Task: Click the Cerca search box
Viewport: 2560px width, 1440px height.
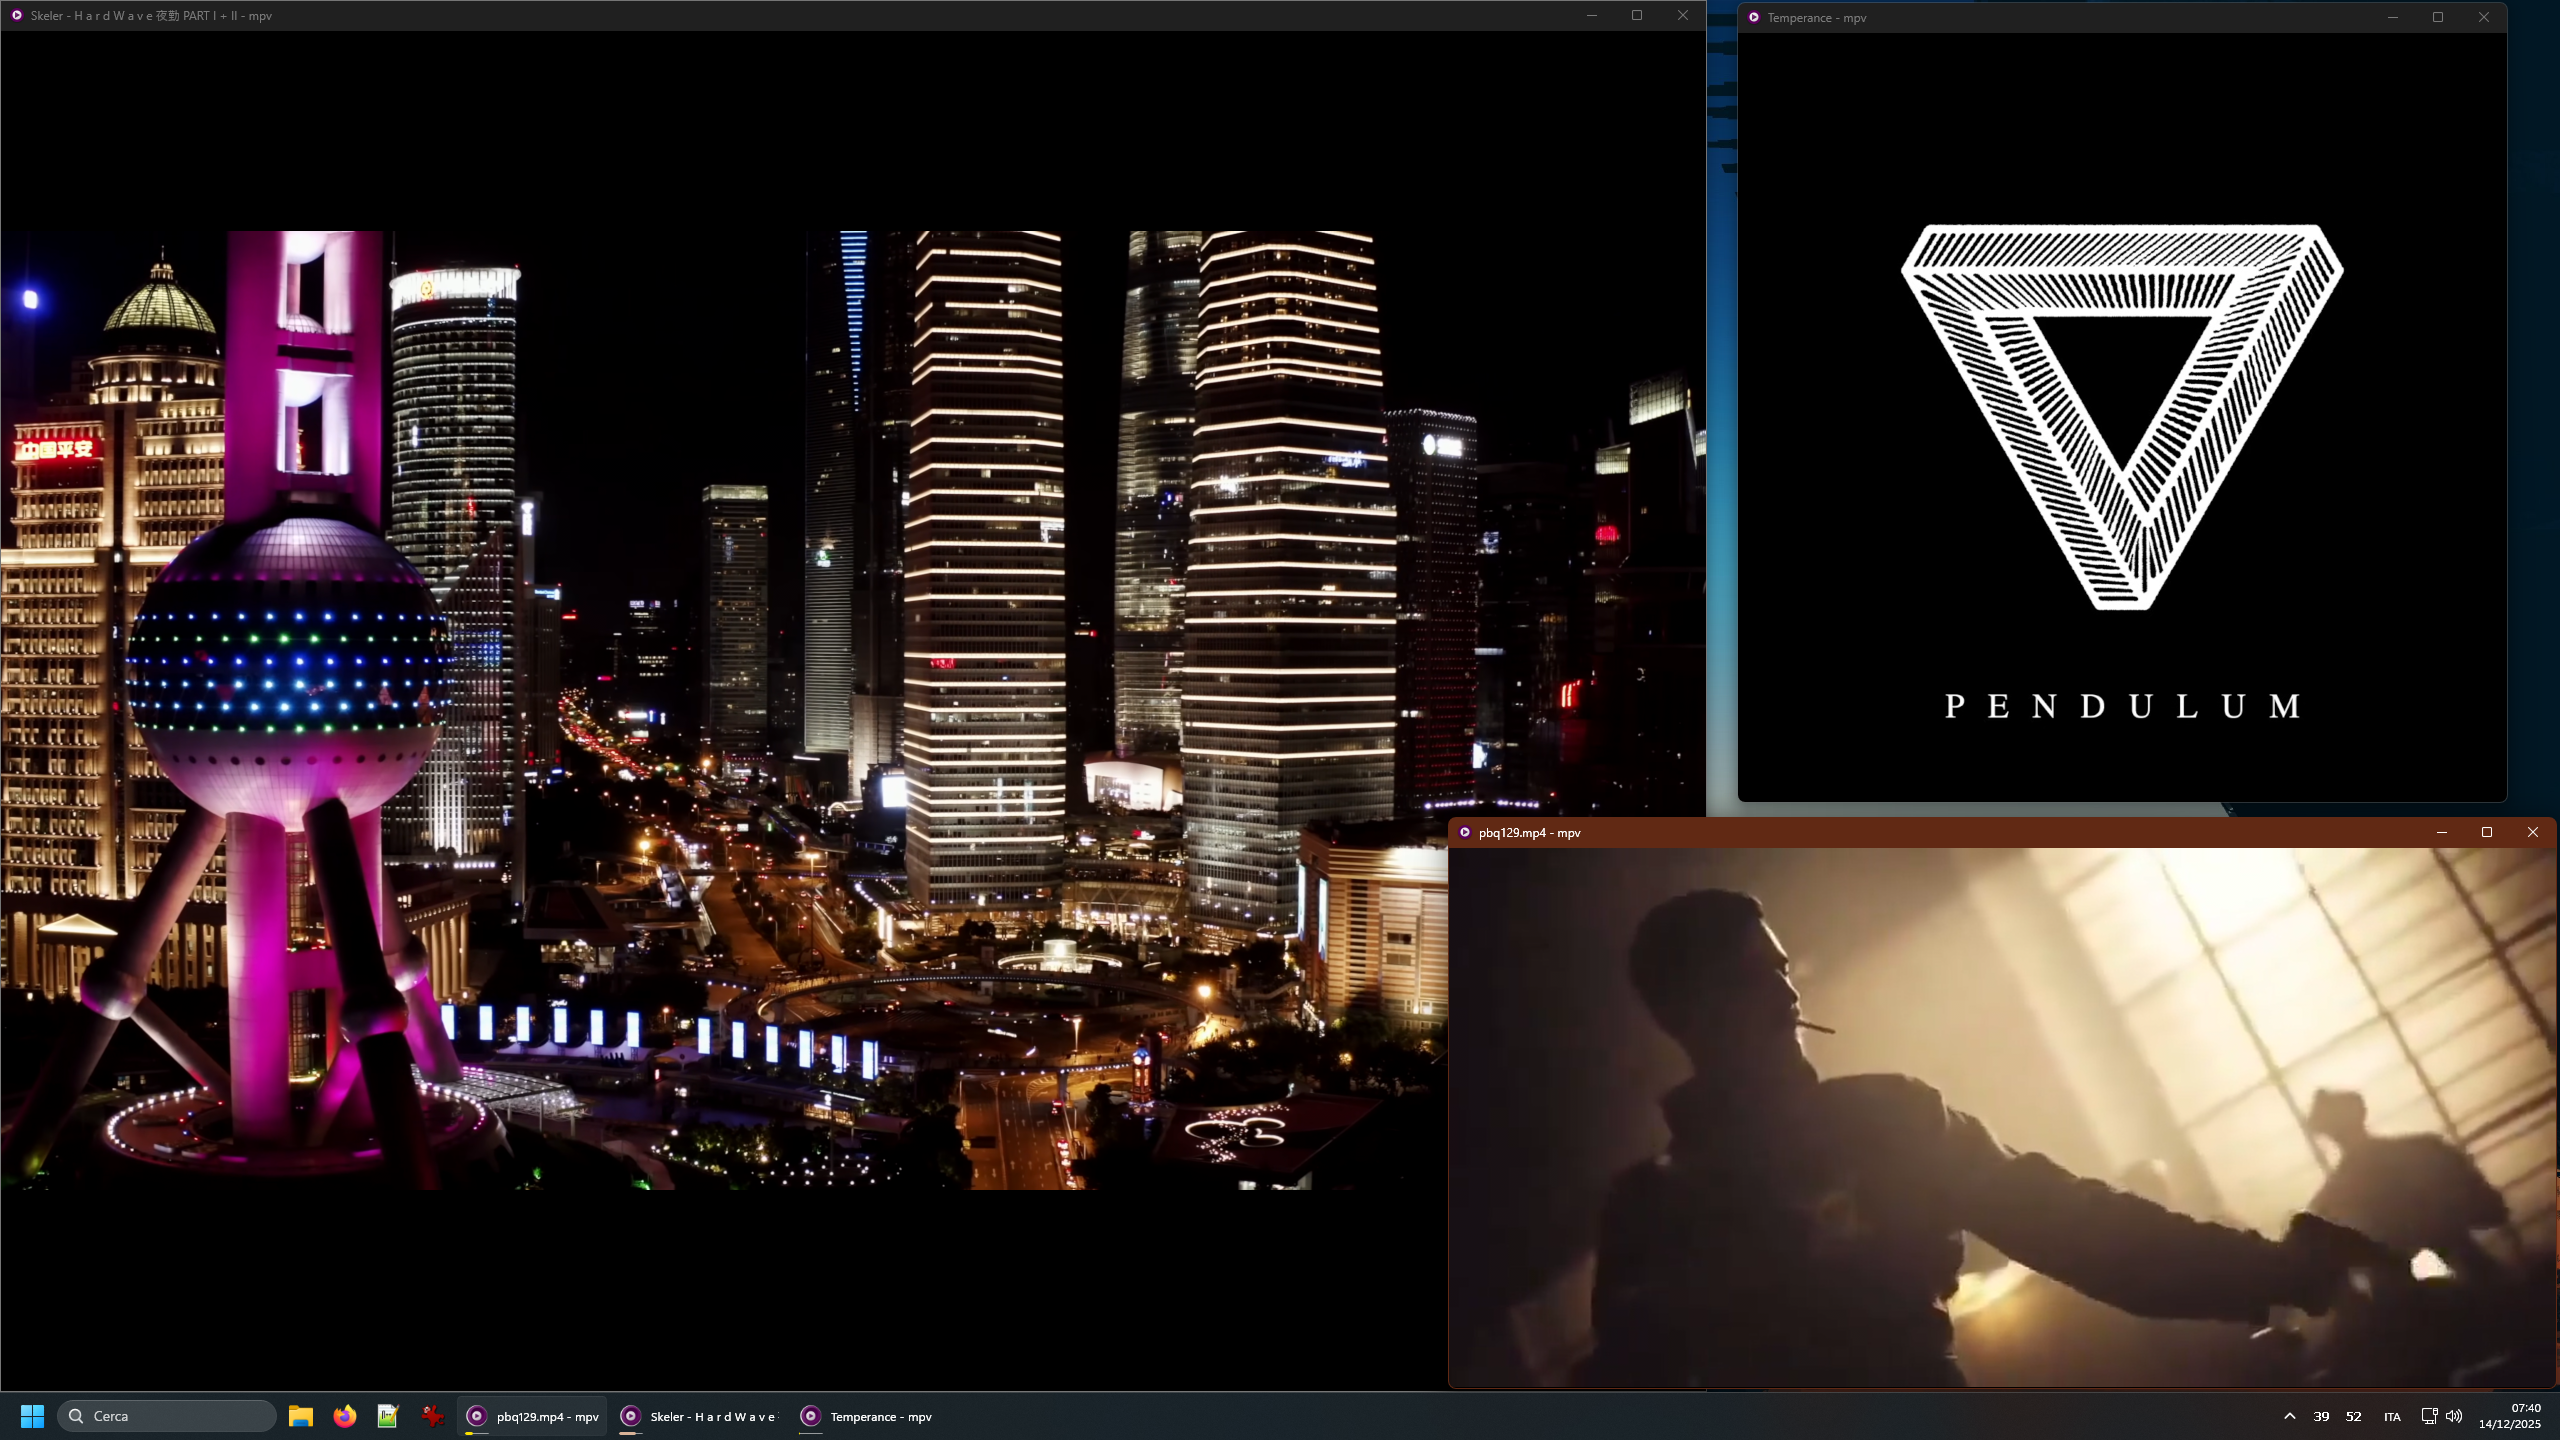Action: [167, 1416]
